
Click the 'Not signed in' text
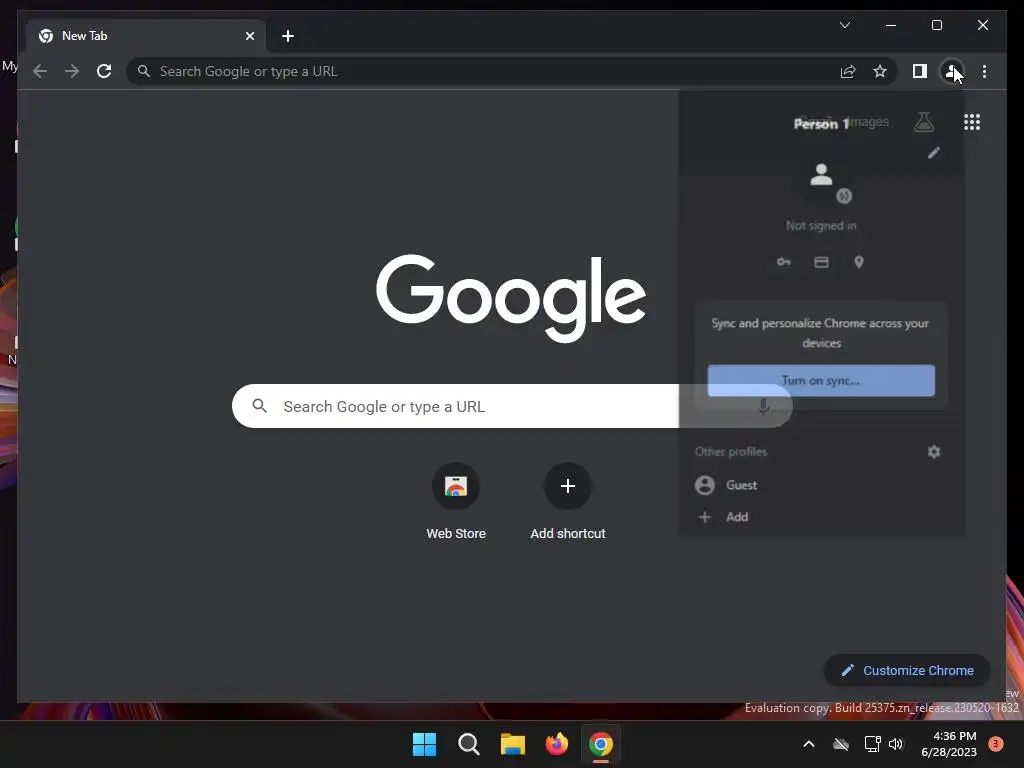click(x=821, y=225)
